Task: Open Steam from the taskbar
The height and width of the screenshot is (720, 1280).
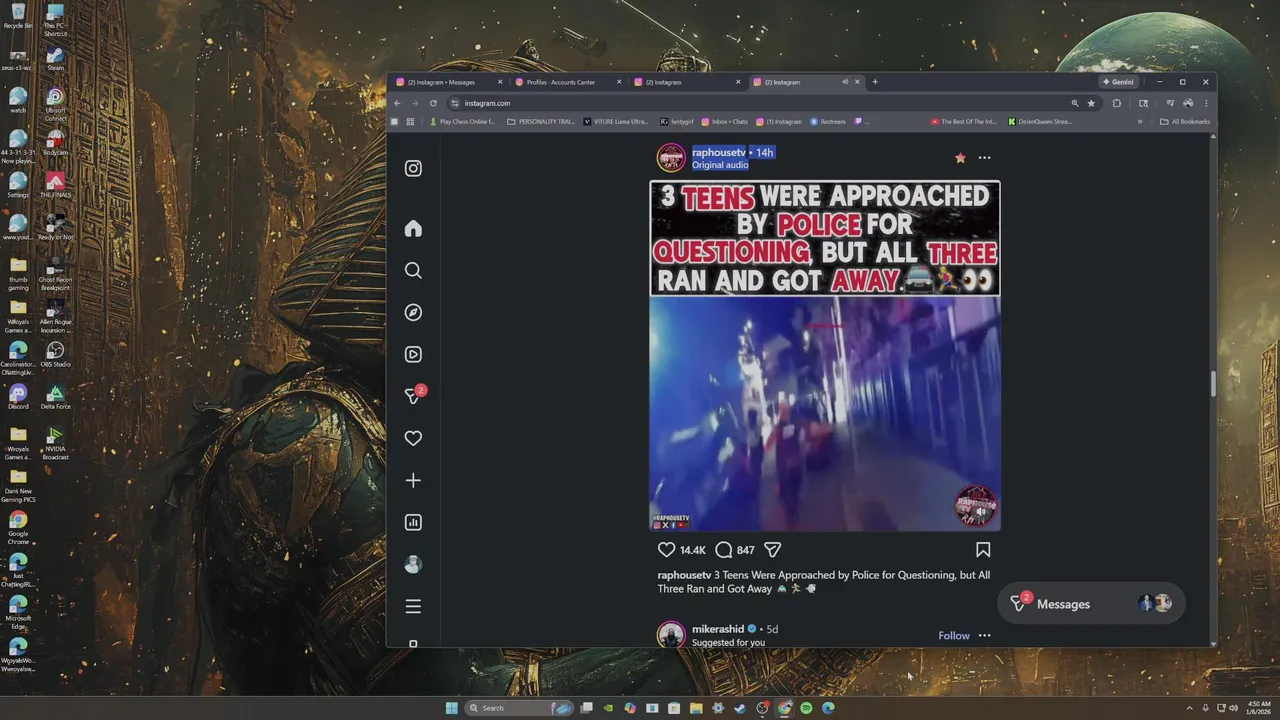Action: (x=740, y=708)
